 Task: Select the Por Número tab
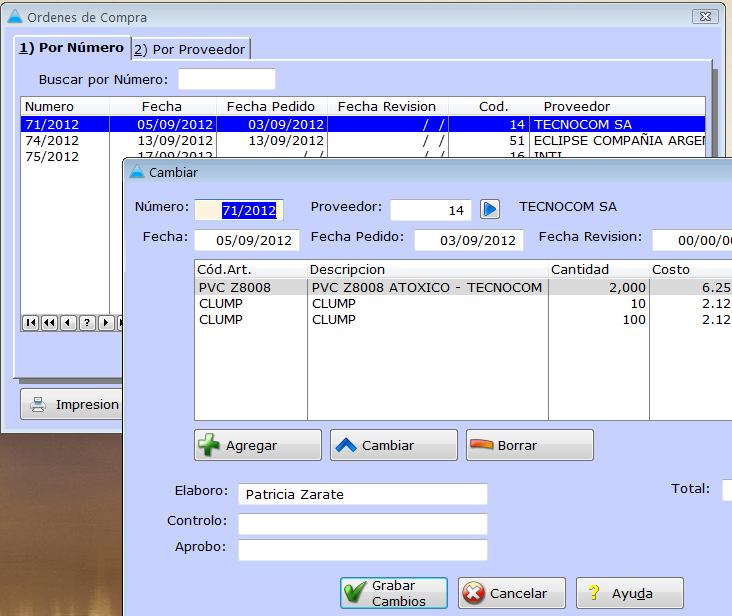(71, 48)
